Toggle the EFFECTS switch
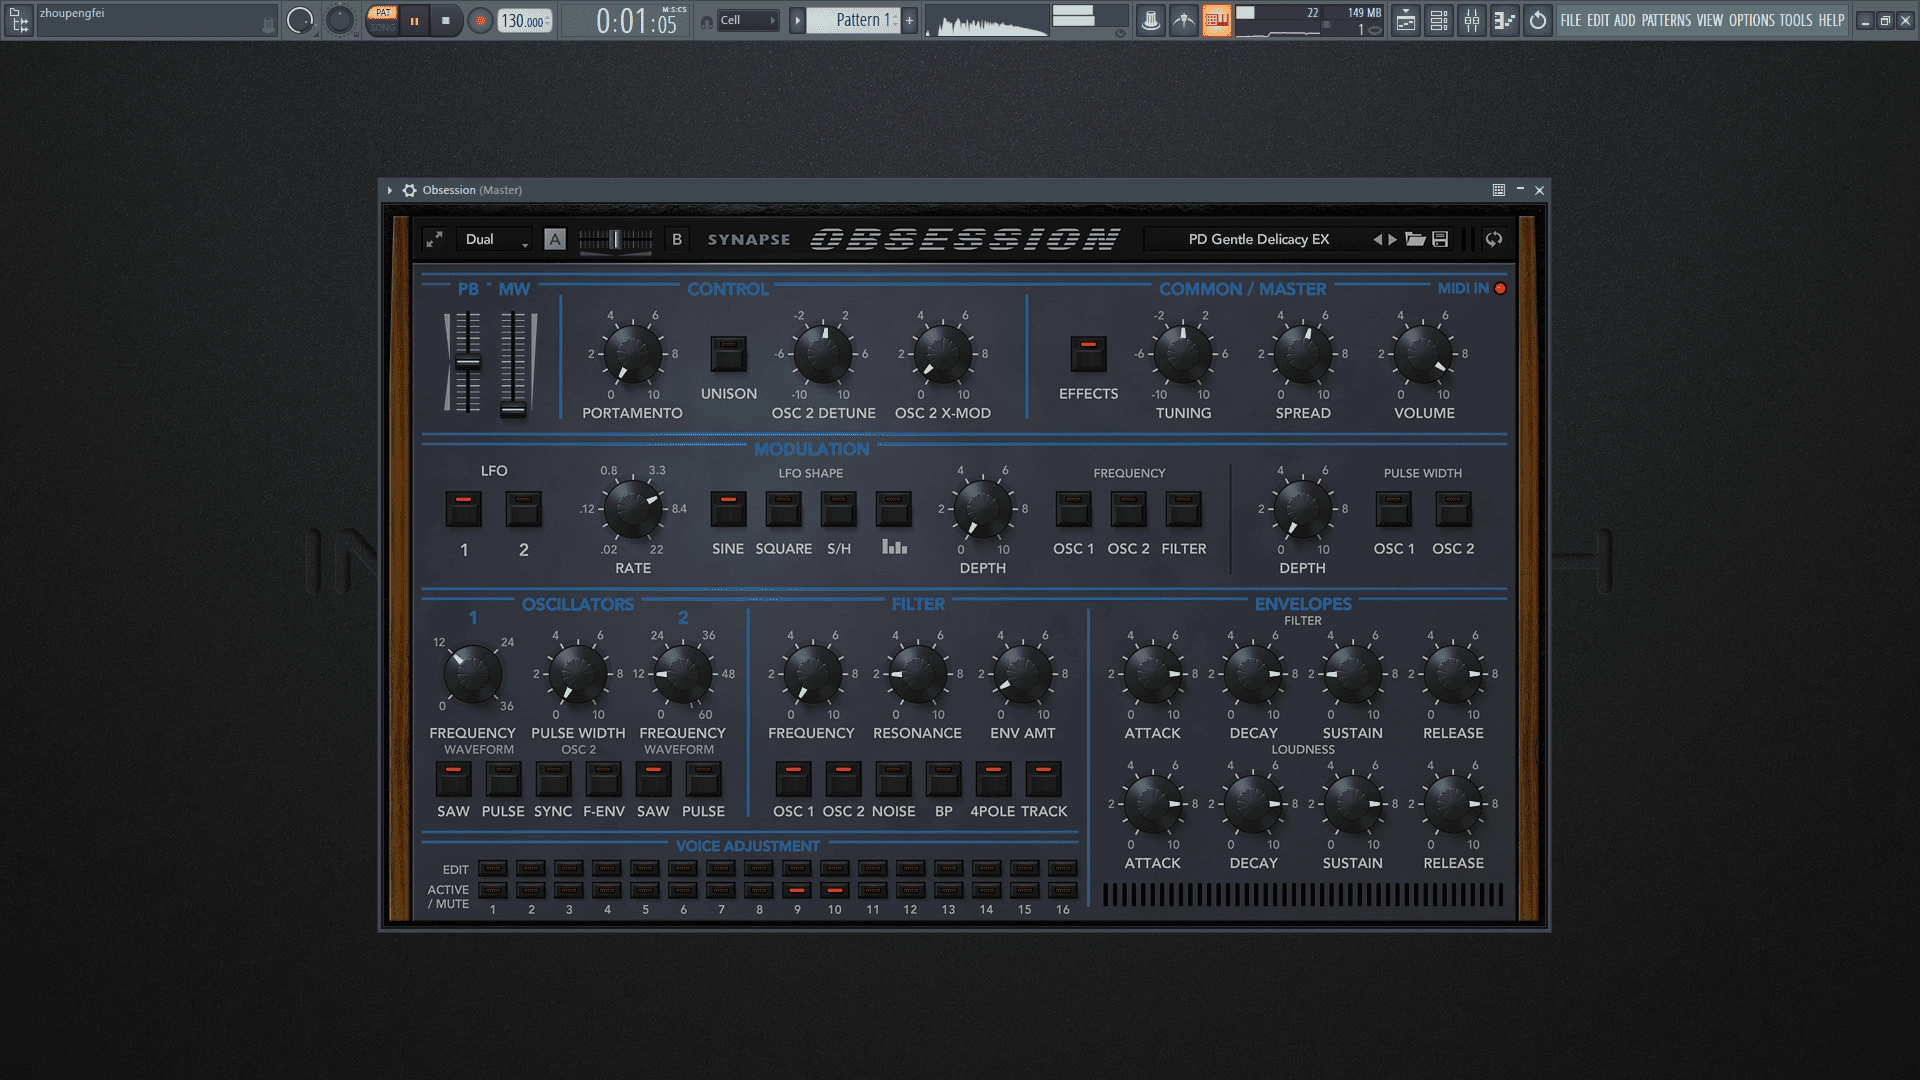Viewport: 1920px width, 1080px height. pyautogui.click(x=1088, y=354)
